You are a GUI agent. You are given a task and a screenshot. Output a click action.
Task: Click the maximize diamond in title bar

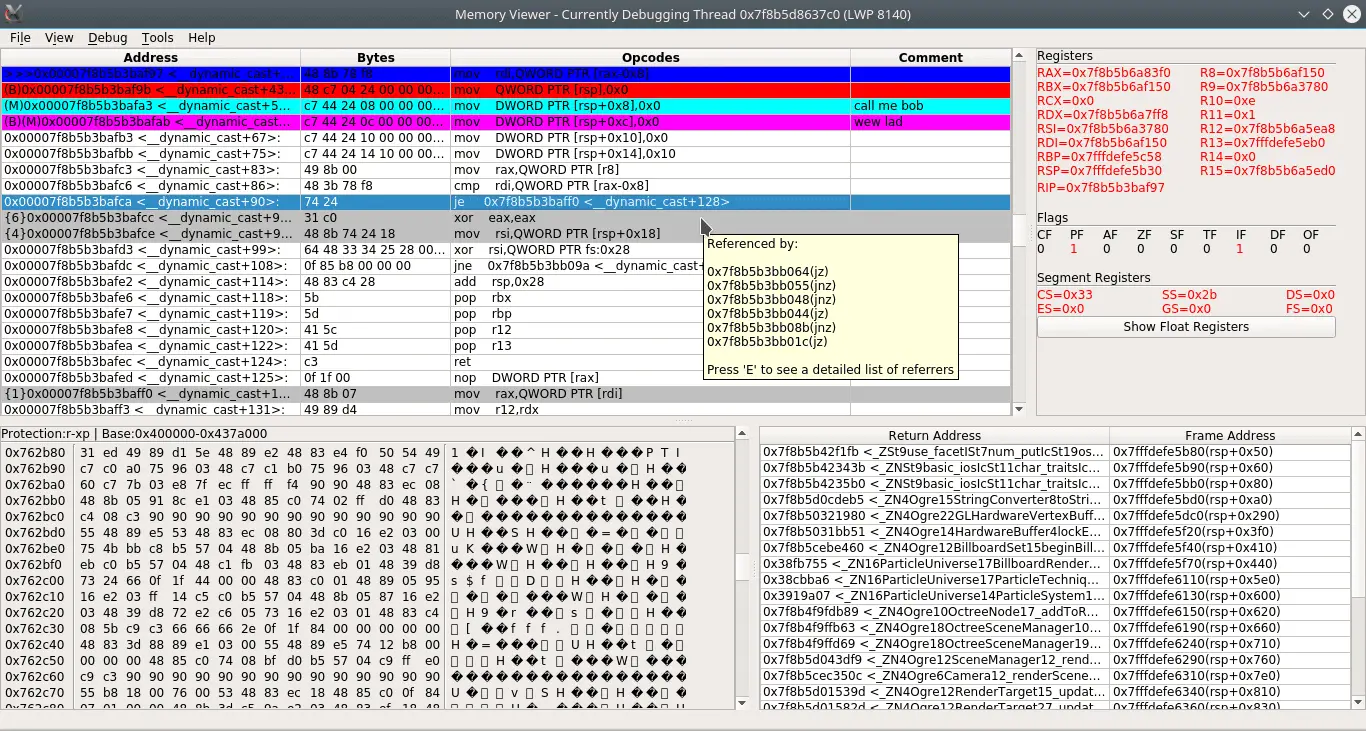1328,14
